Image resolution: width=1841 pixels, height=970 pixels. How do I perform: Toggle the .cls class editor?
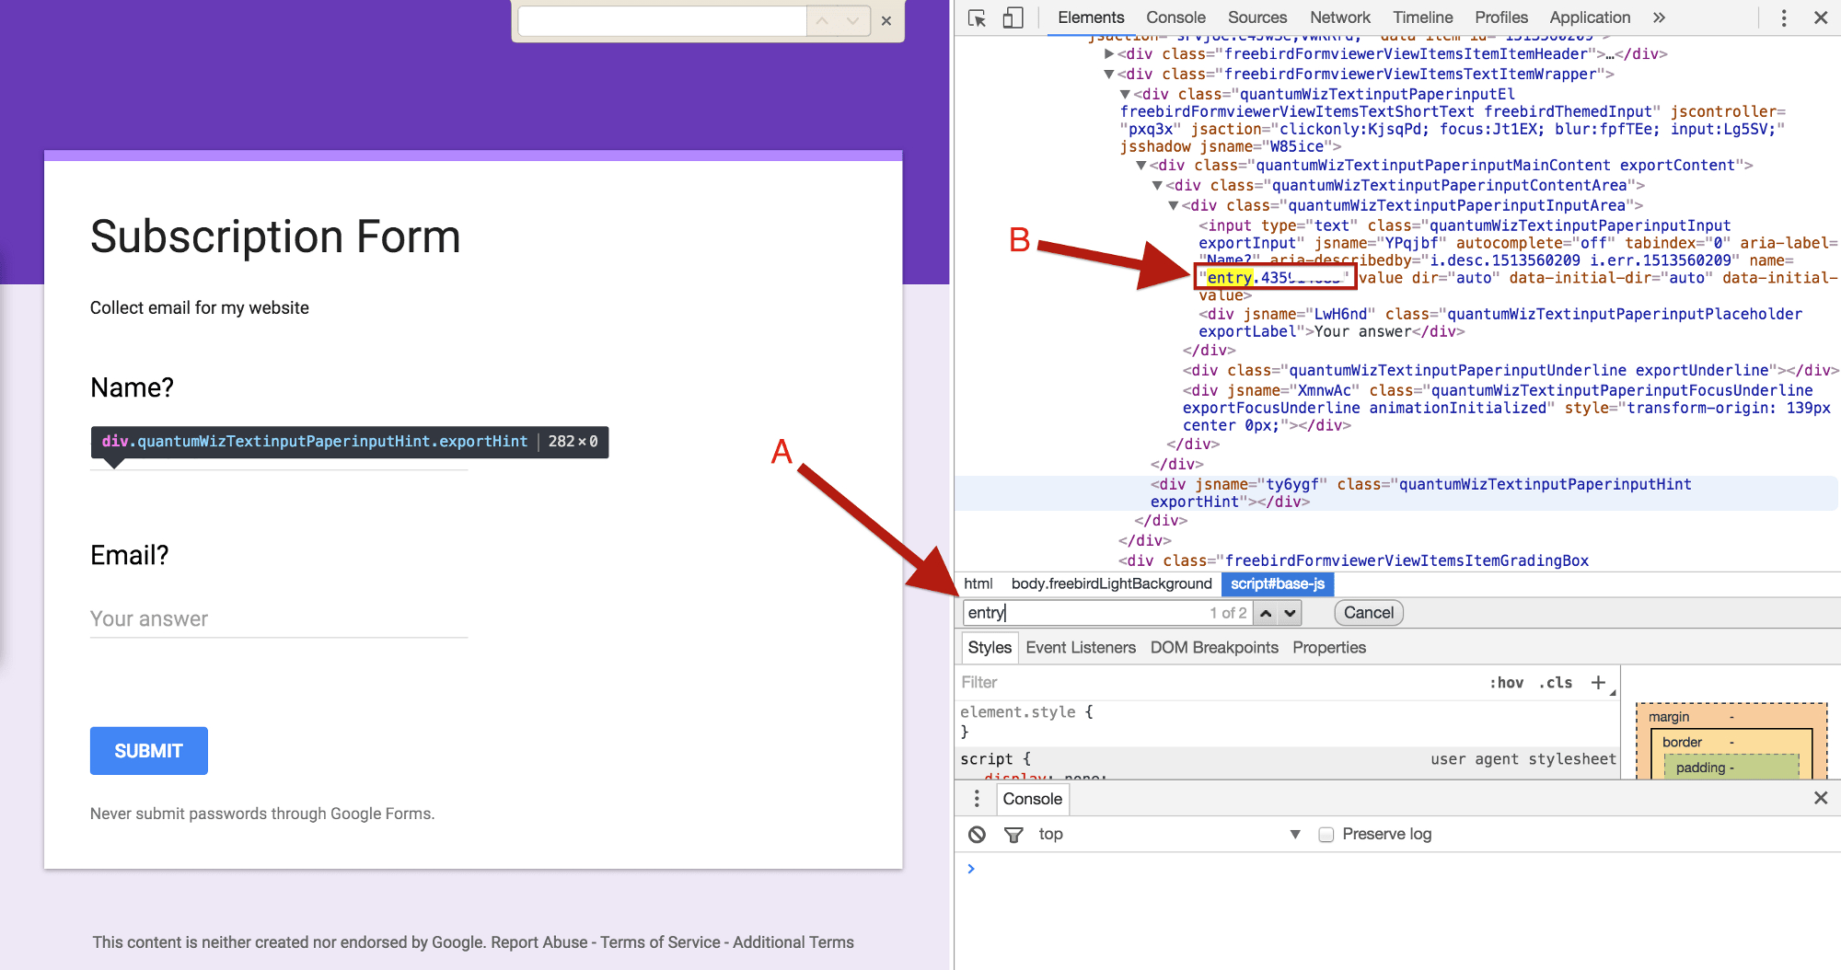1555,683
